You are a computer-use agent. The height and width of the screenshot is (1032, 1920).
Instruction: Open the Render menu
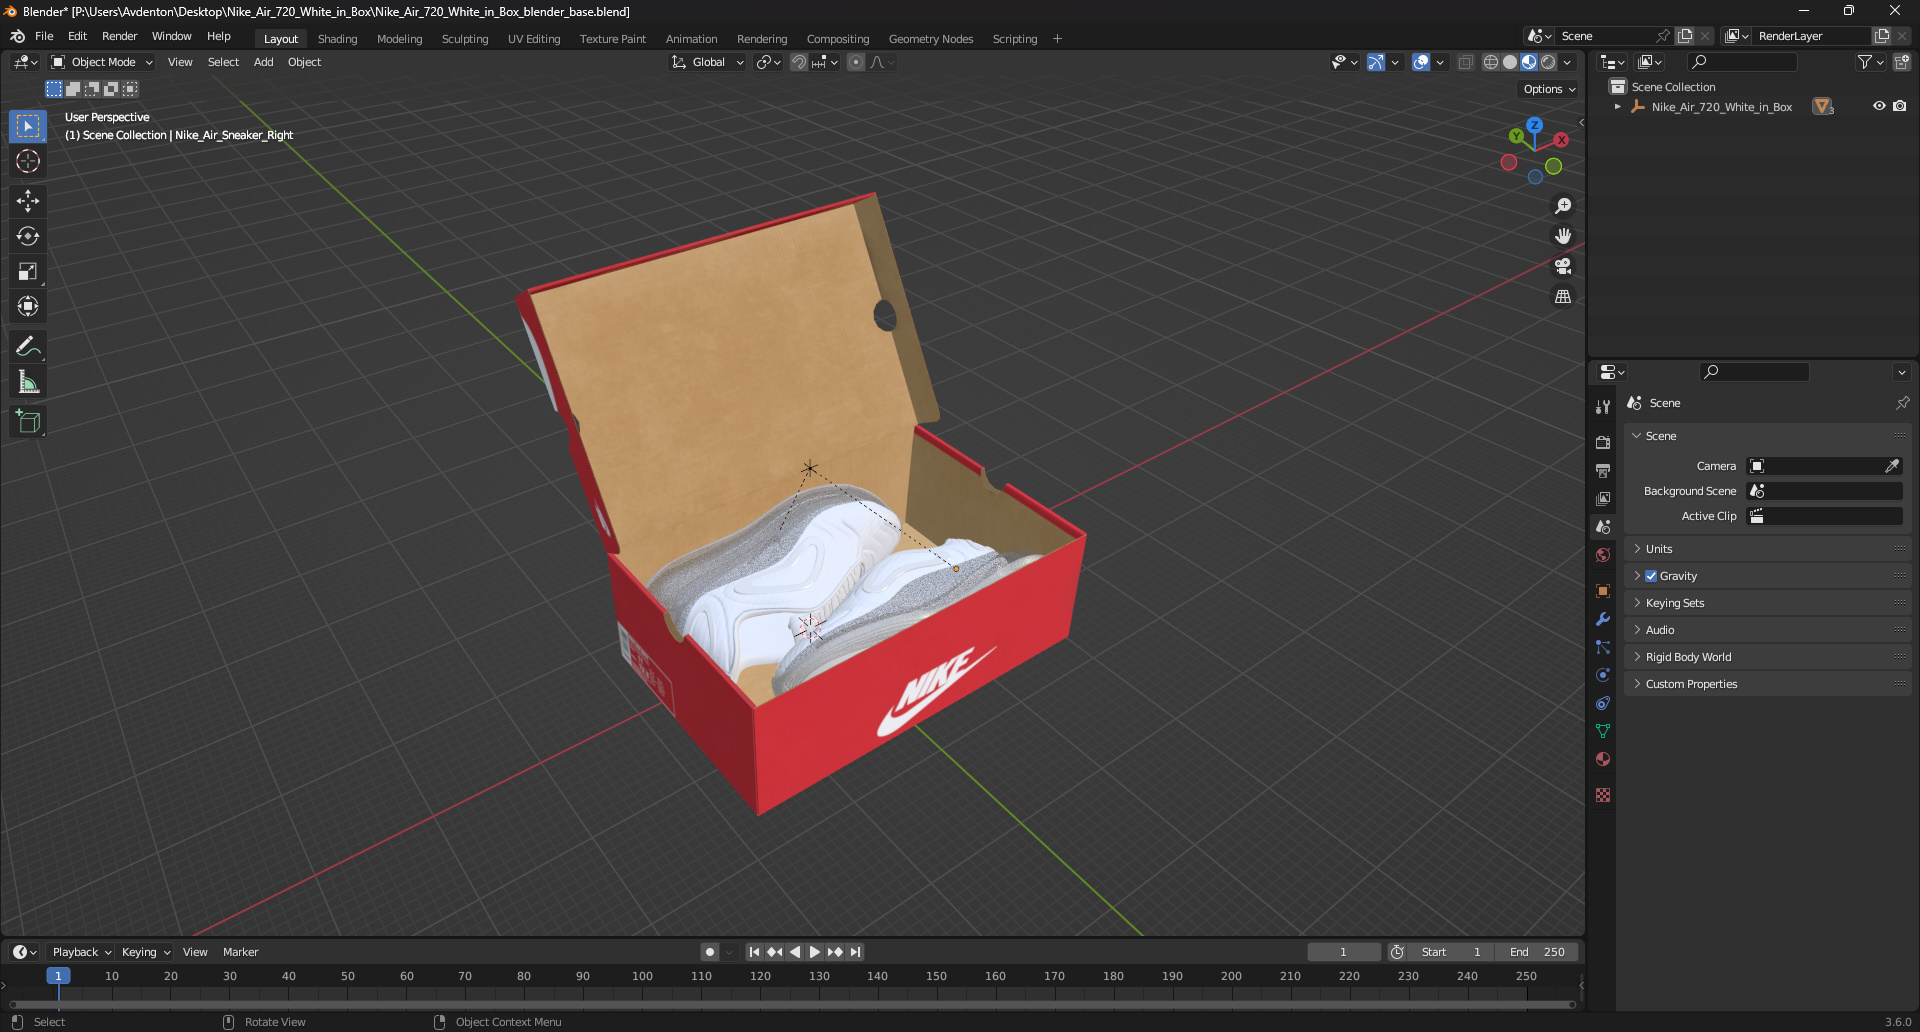pos(119,36)
